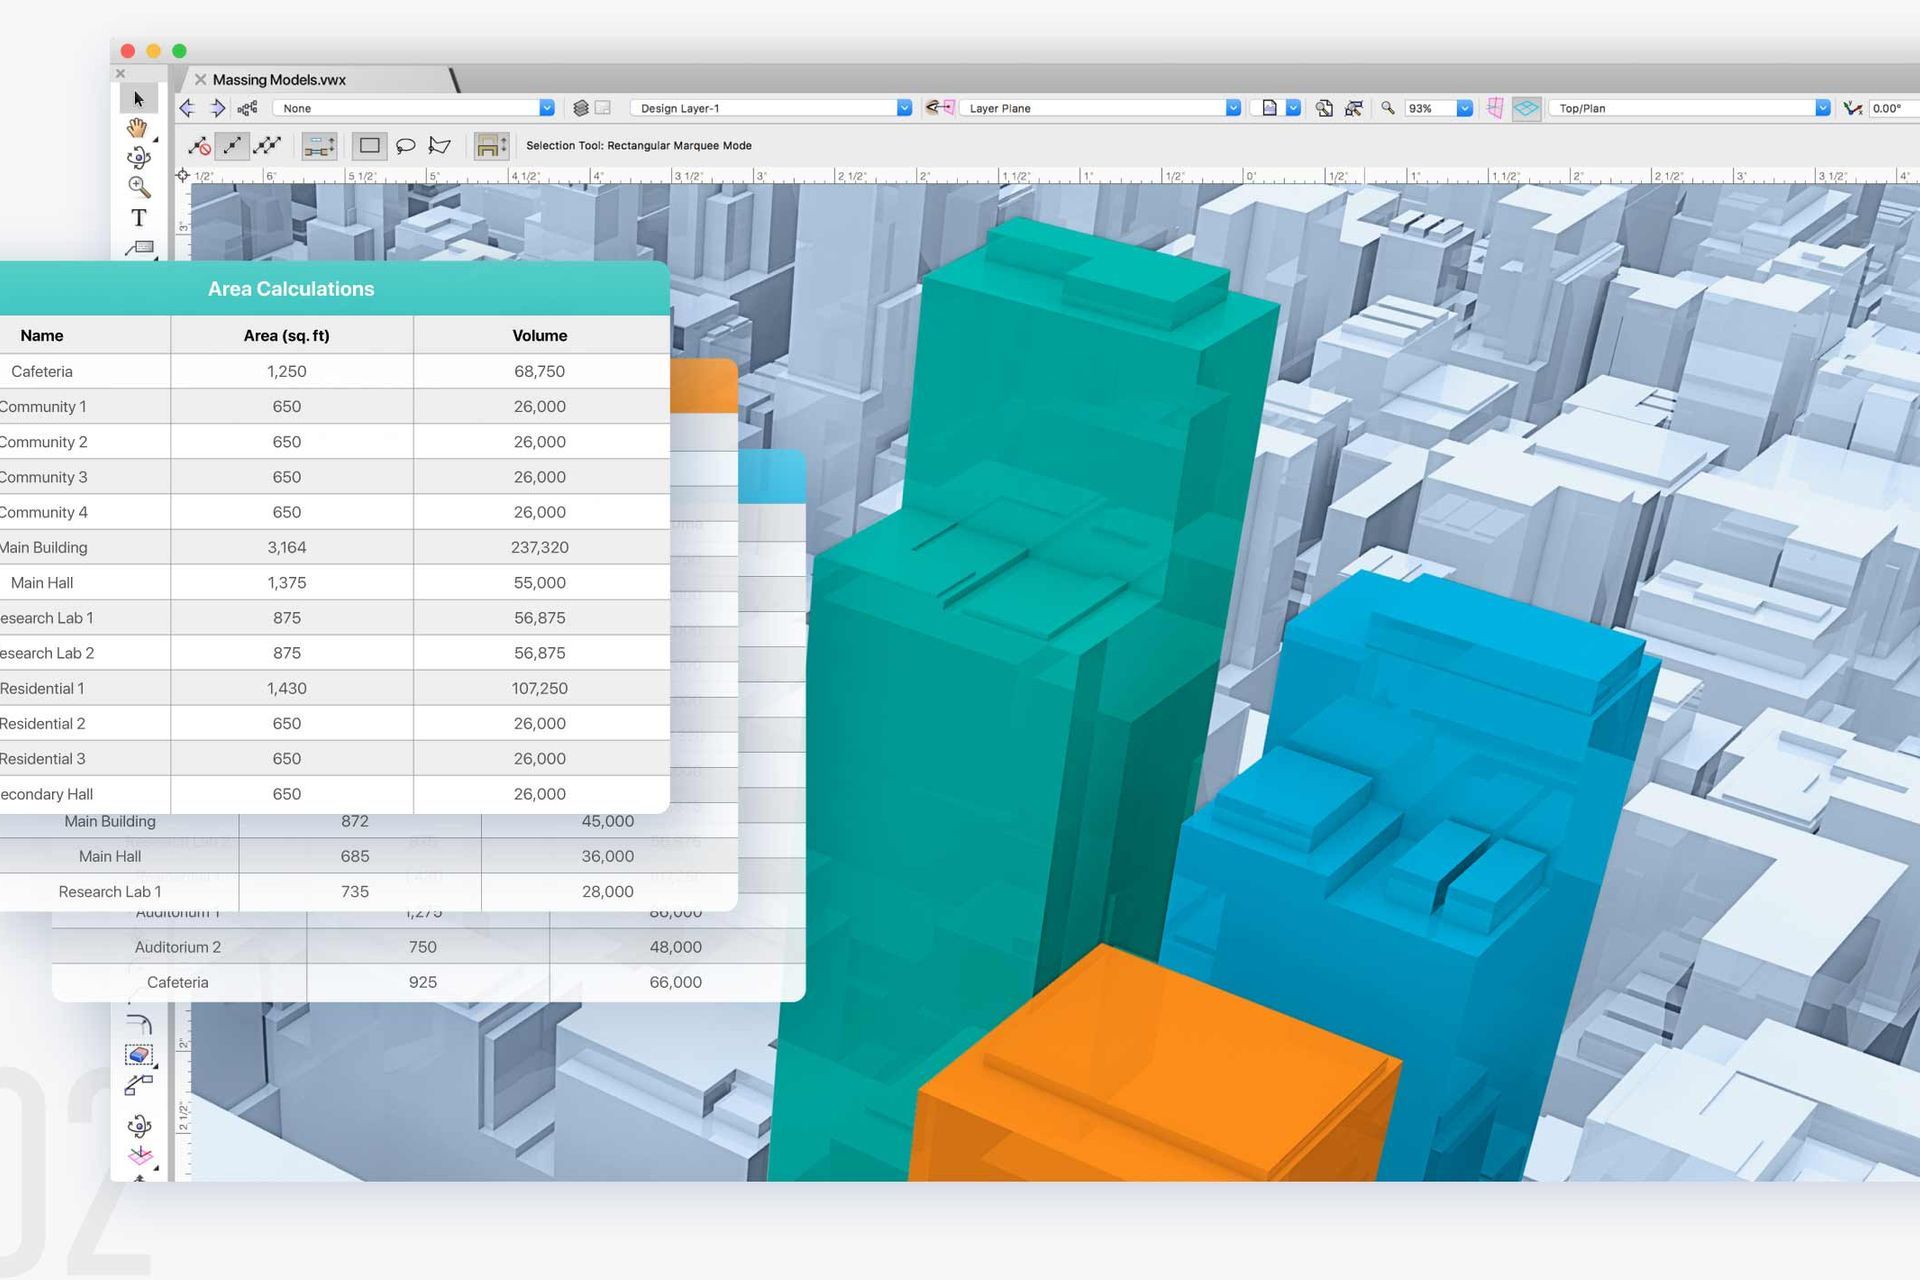Toggle Rectangular Marquee selection mode
Image resolution: width=1920 pixels, height=1280 pixels.
pyautogui.click(x=369, y=146)
